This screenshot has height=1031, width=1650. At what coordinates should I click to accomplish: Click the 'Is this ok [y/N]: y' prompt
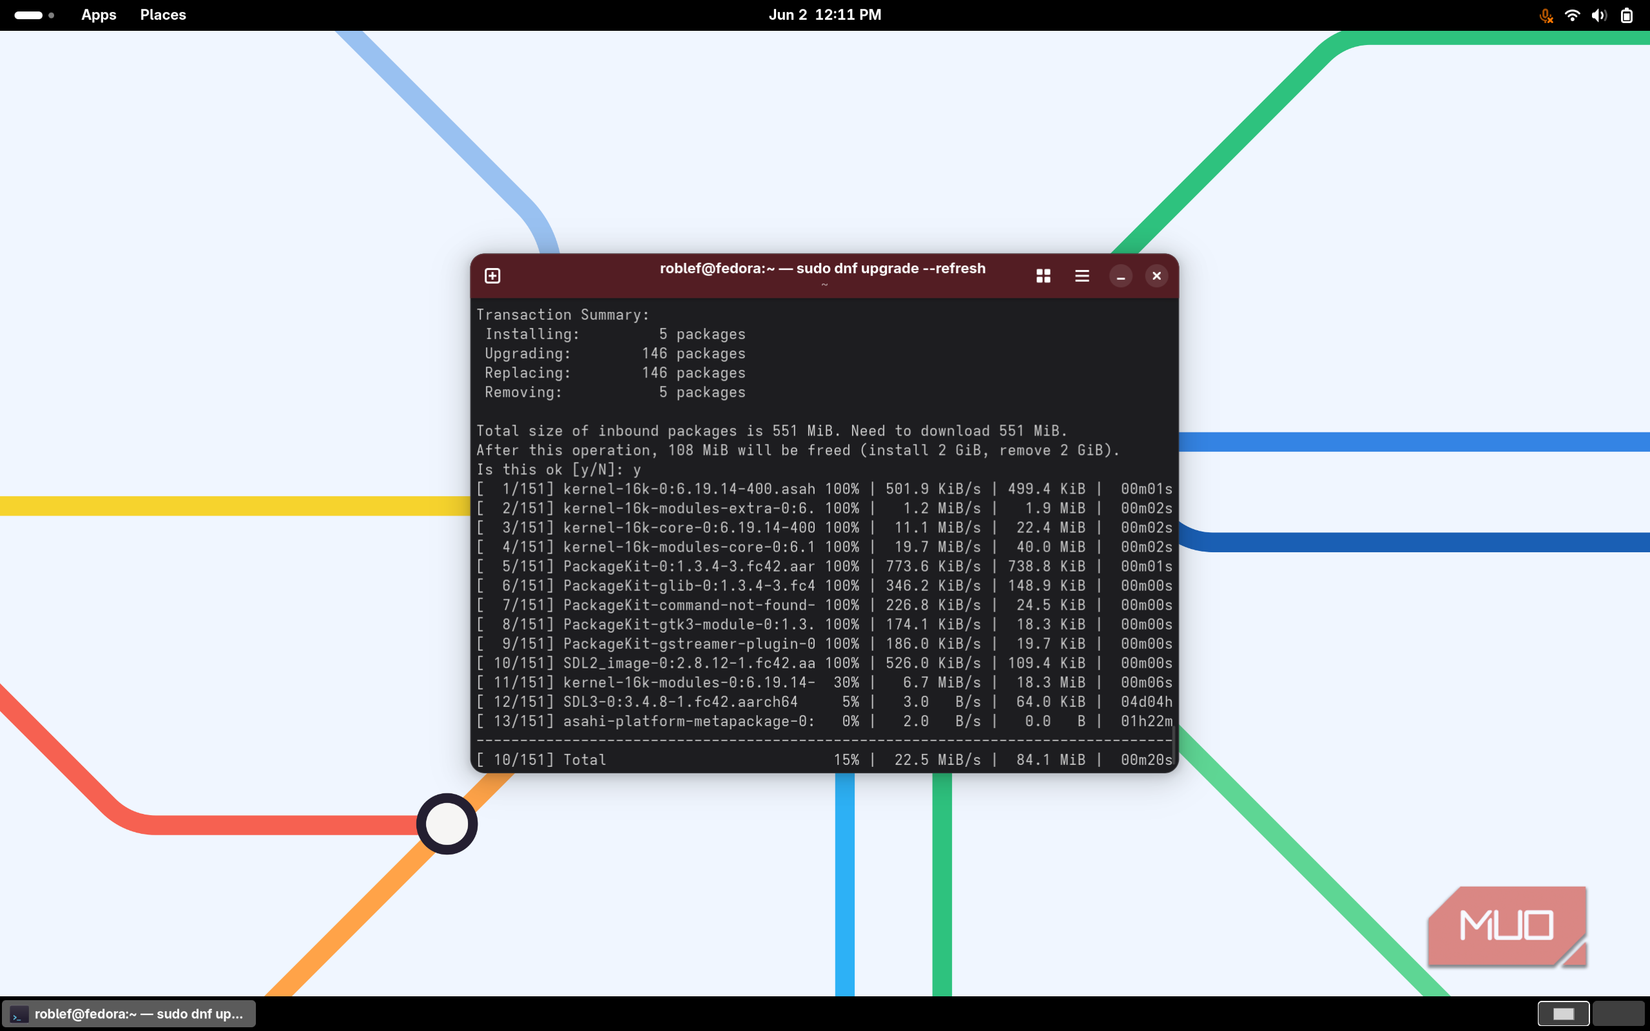point(559,470)
